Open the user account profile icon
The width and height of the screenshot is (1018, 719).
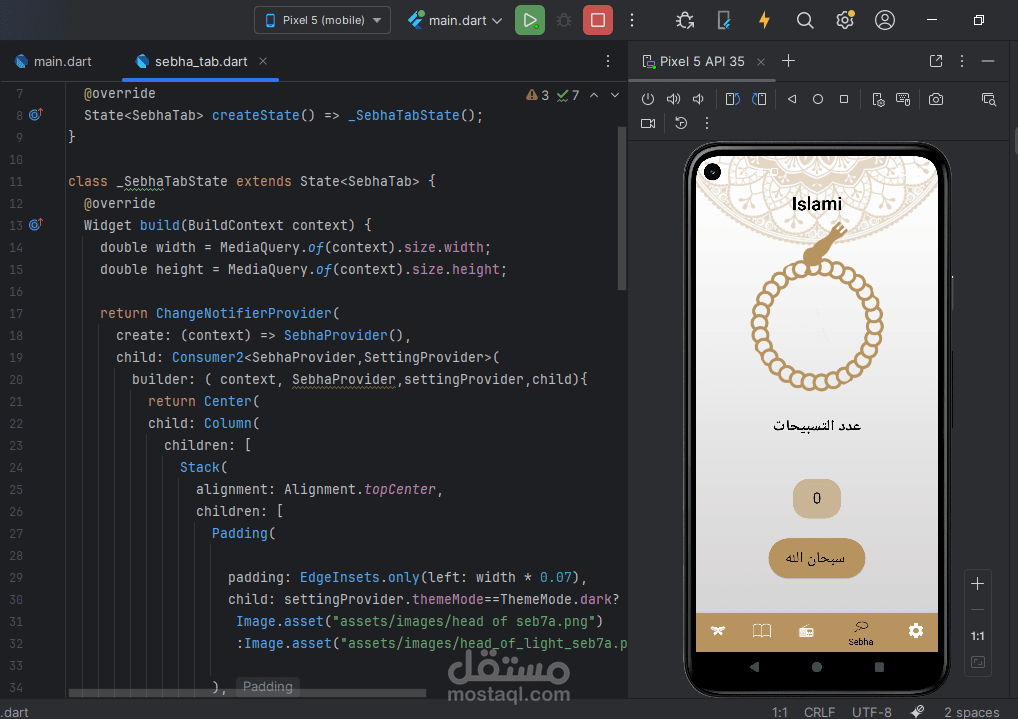[x=885, y=20]
